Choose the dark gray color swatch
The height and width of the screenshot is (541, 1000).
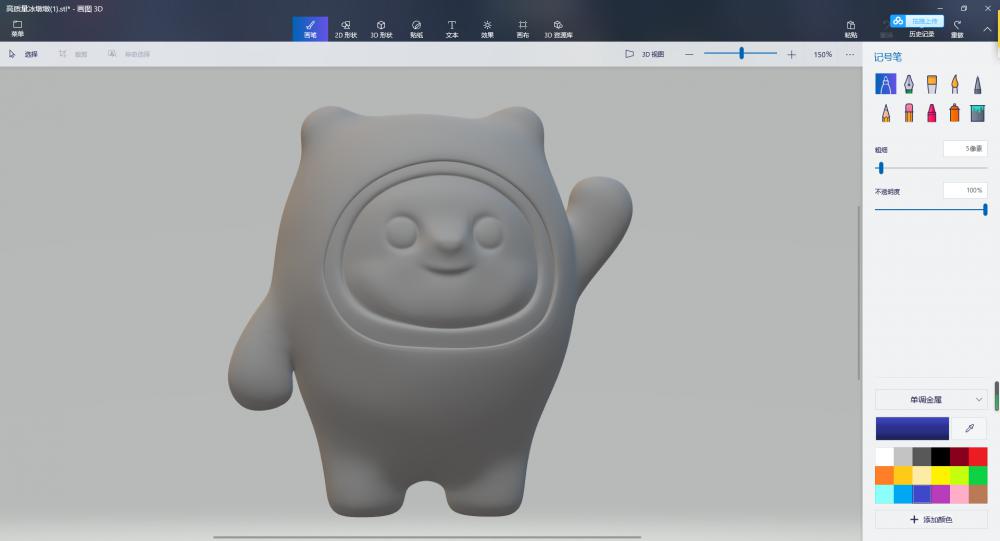pos(922,457)
